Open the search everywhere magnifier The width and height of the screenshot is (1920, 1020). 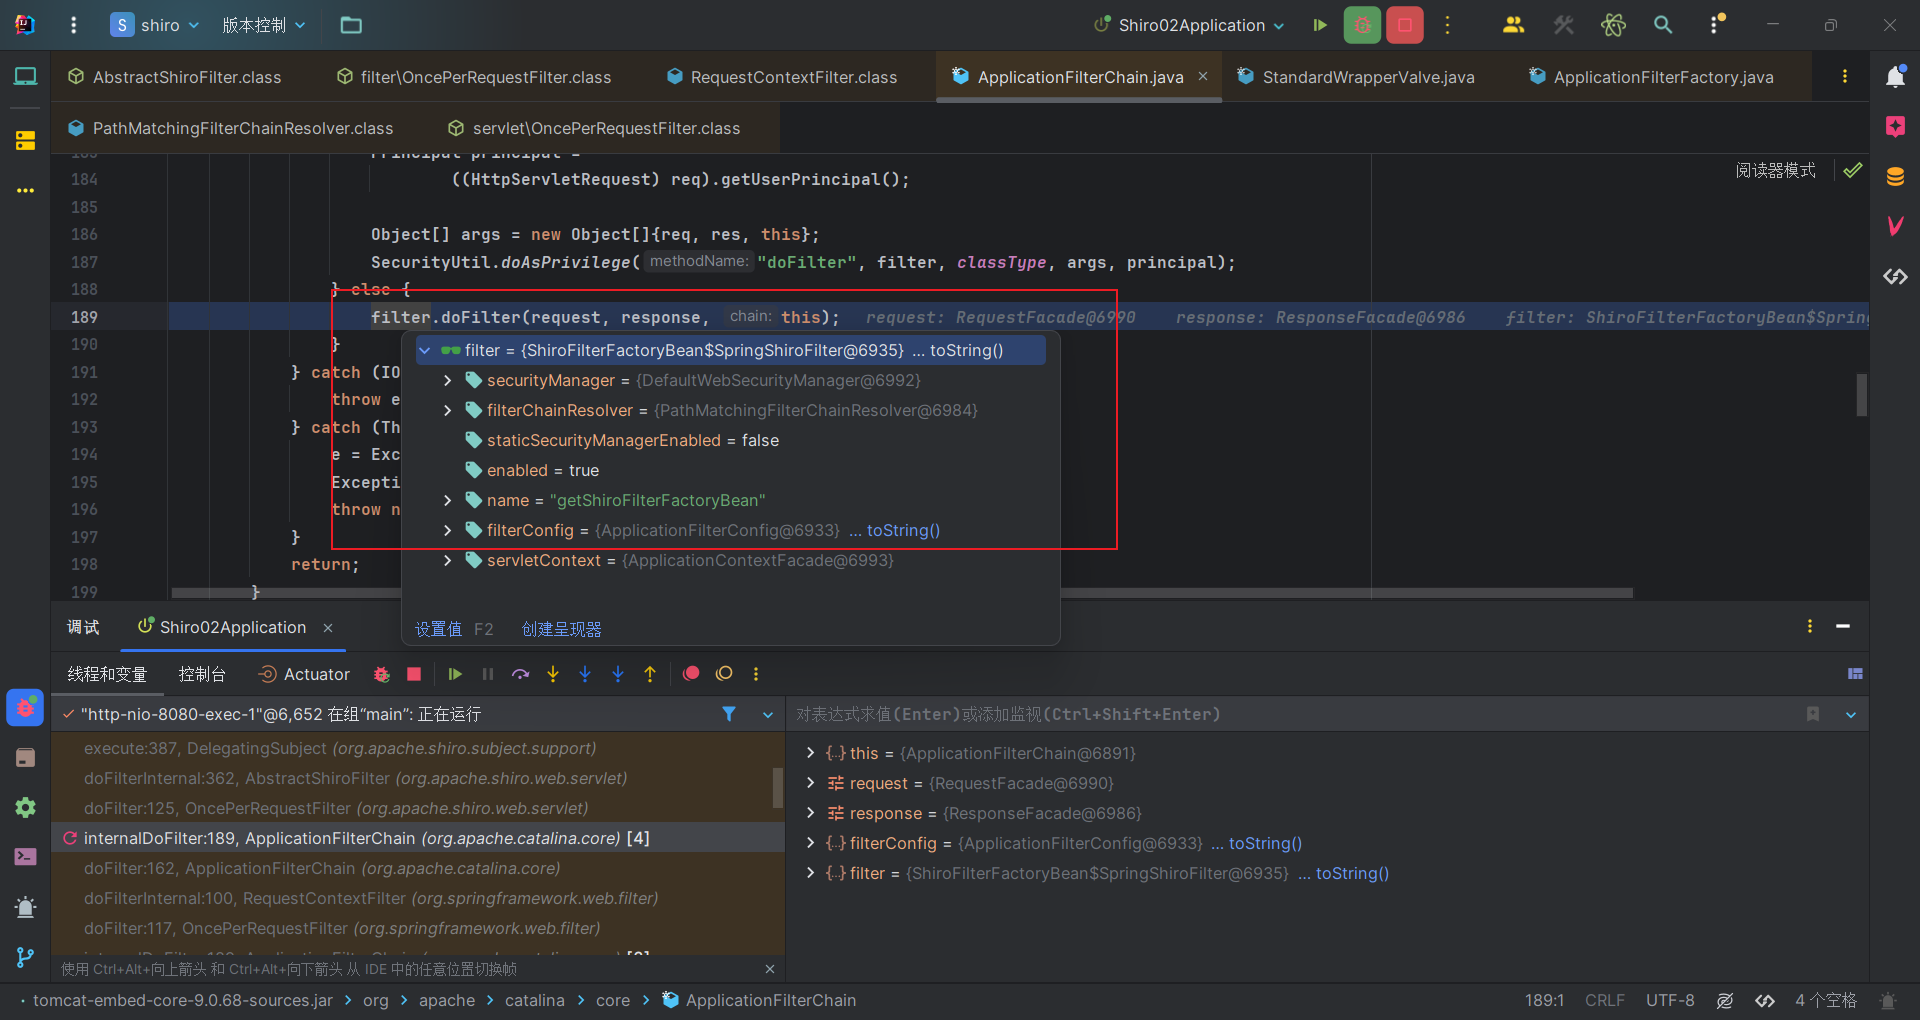pyautogui.click(x=1663, y=25)
